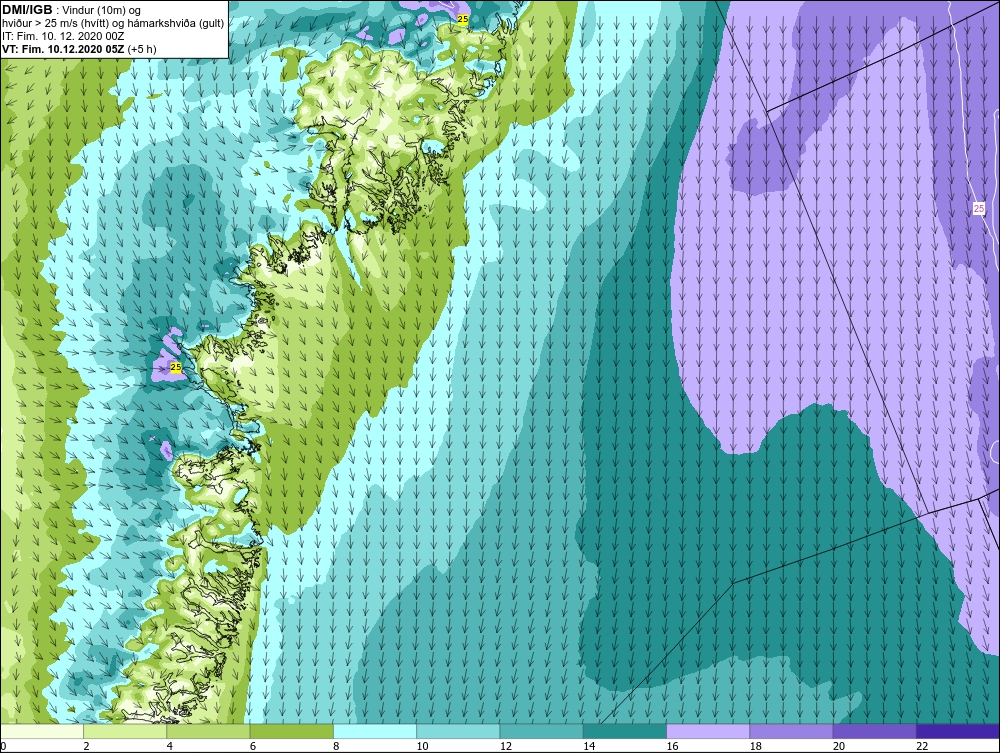Select the 20–22 m/s violet legend swatch

tap(874, 731)
